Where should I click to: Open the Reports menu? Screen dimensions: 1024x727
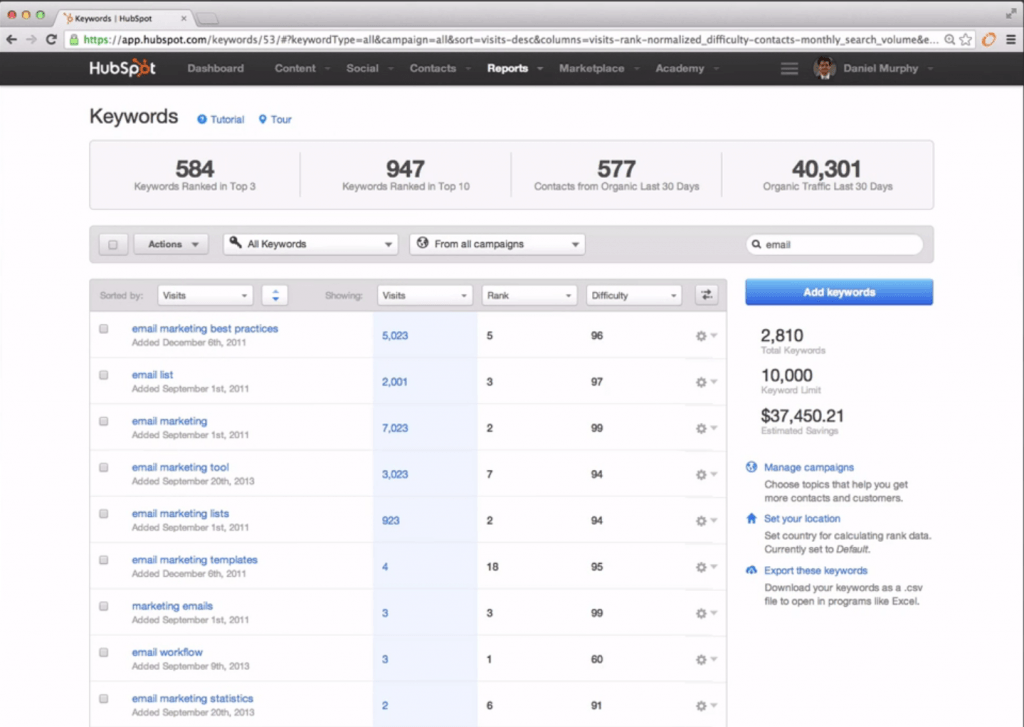515,69
